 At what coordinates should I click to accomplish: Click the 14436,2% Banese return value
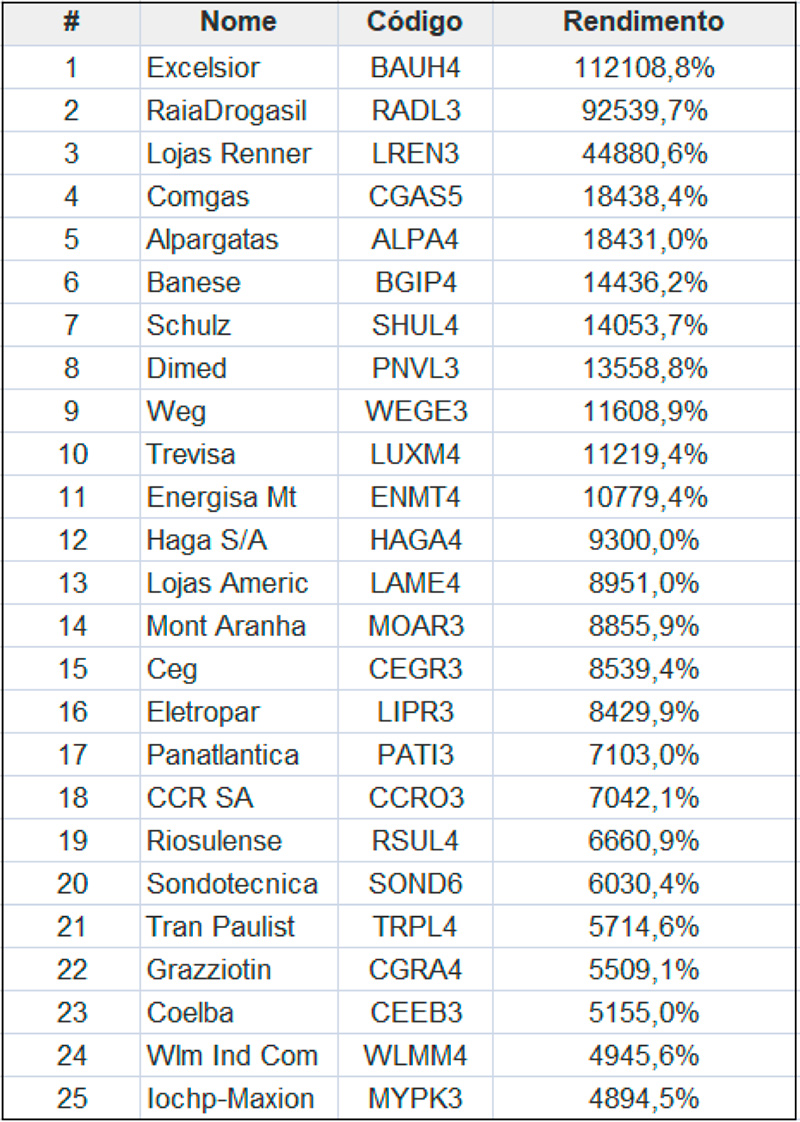(x=644, y=283)
